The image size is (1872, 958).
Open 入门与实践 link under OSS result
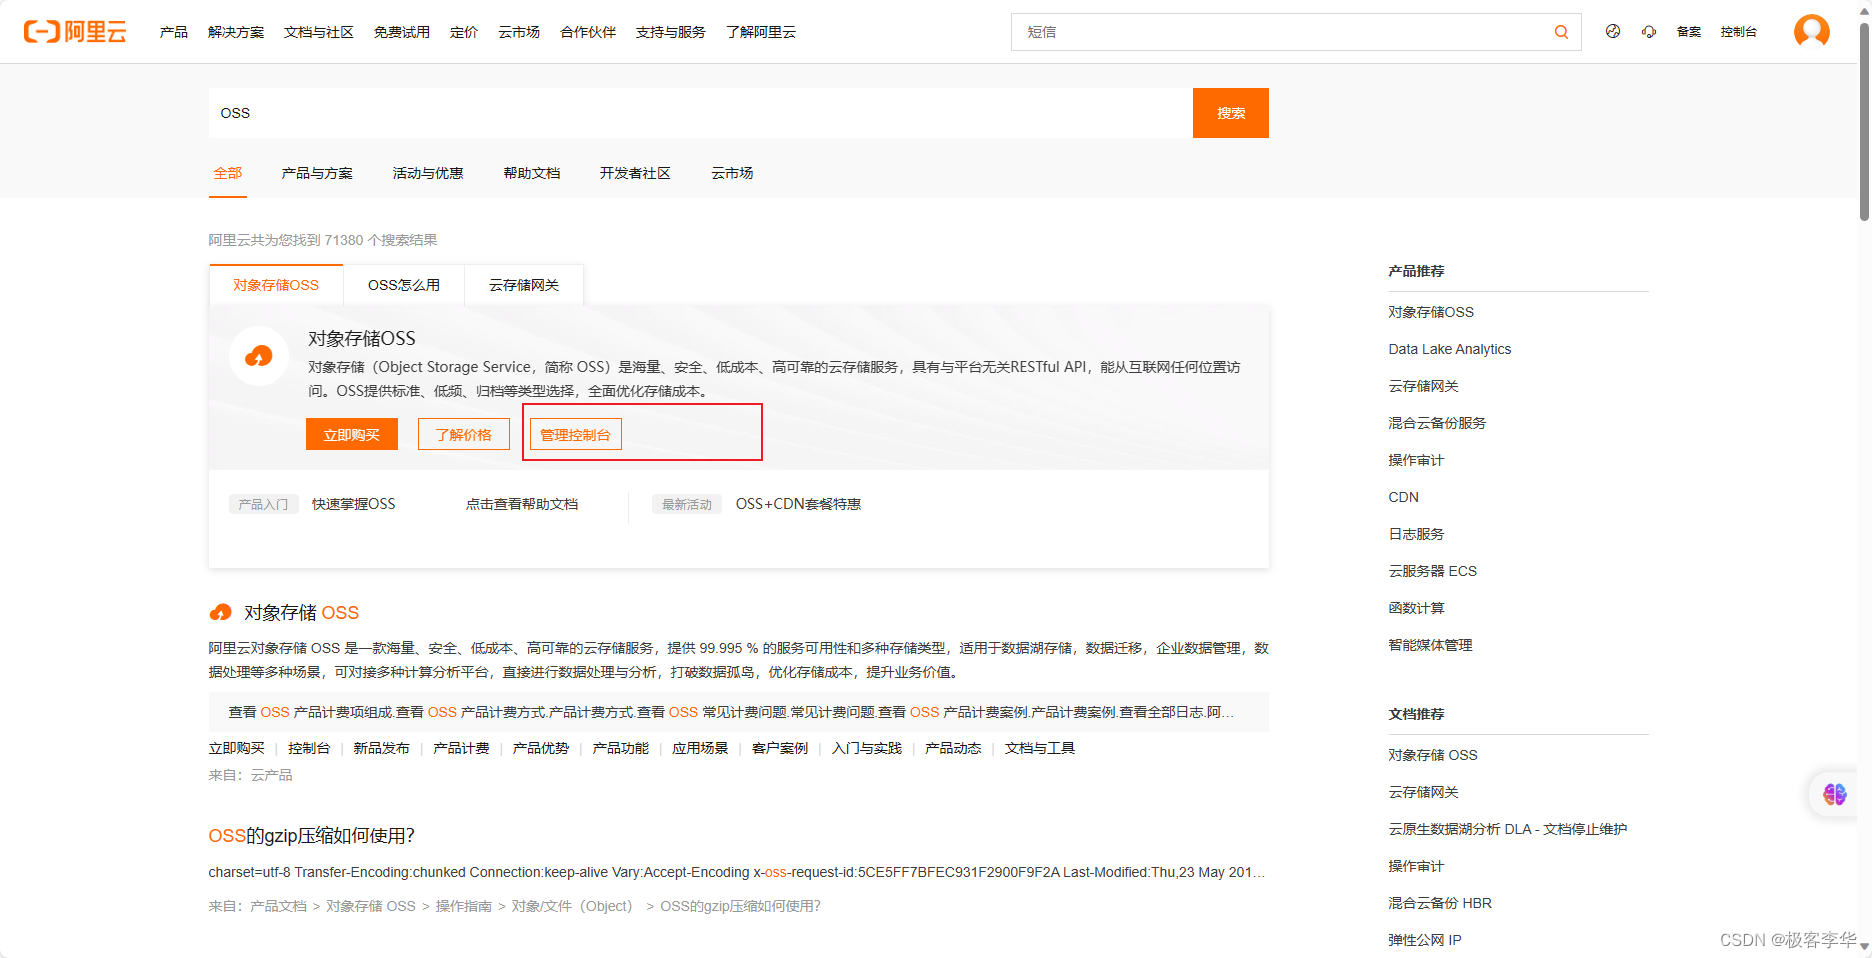tap(867, 748)
